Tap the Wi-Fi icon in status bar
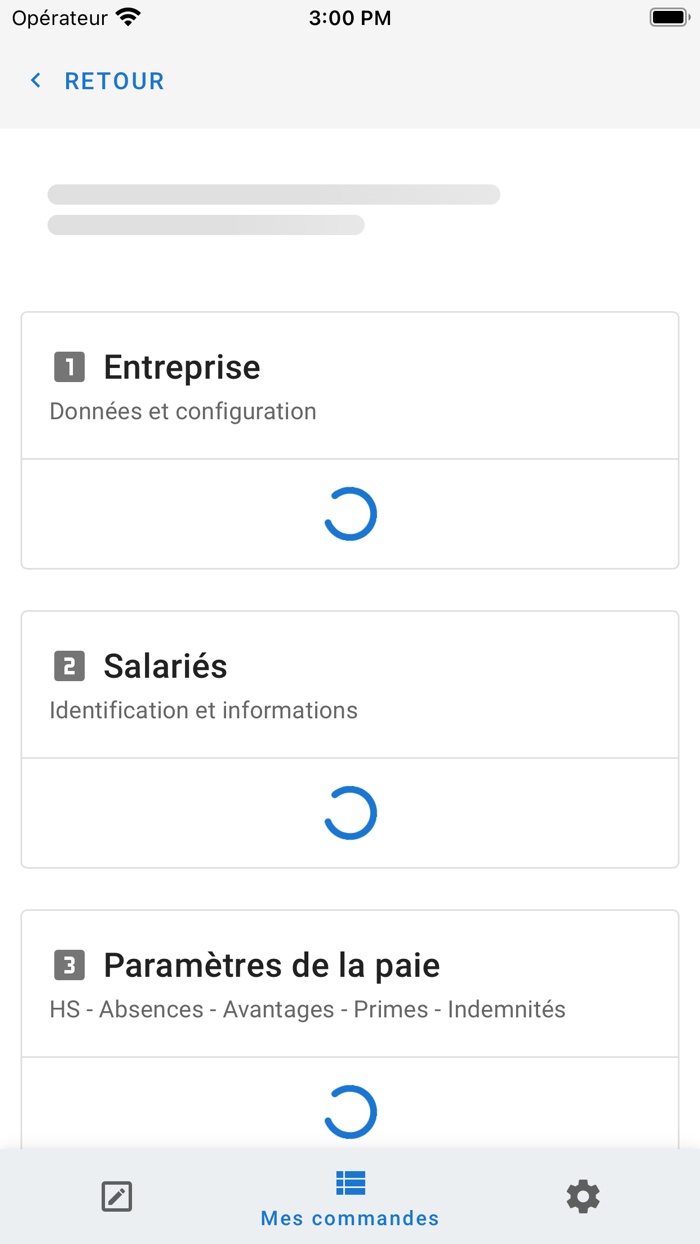 (x=128, y=17)
